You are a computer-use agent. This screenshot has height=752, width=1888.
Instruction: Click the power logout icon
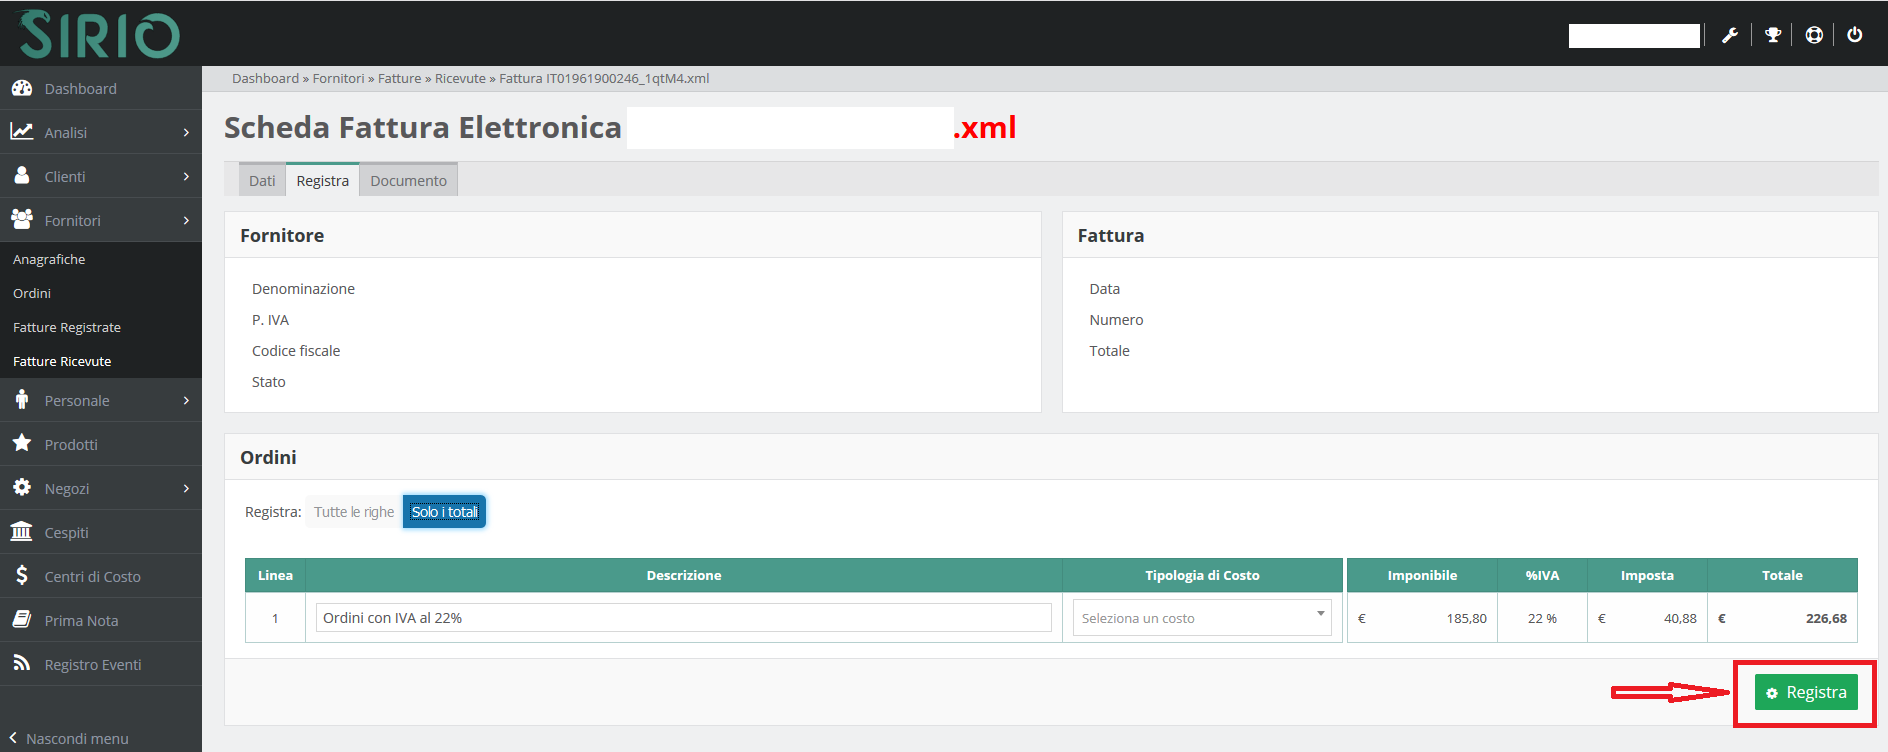pos(1855,35)
